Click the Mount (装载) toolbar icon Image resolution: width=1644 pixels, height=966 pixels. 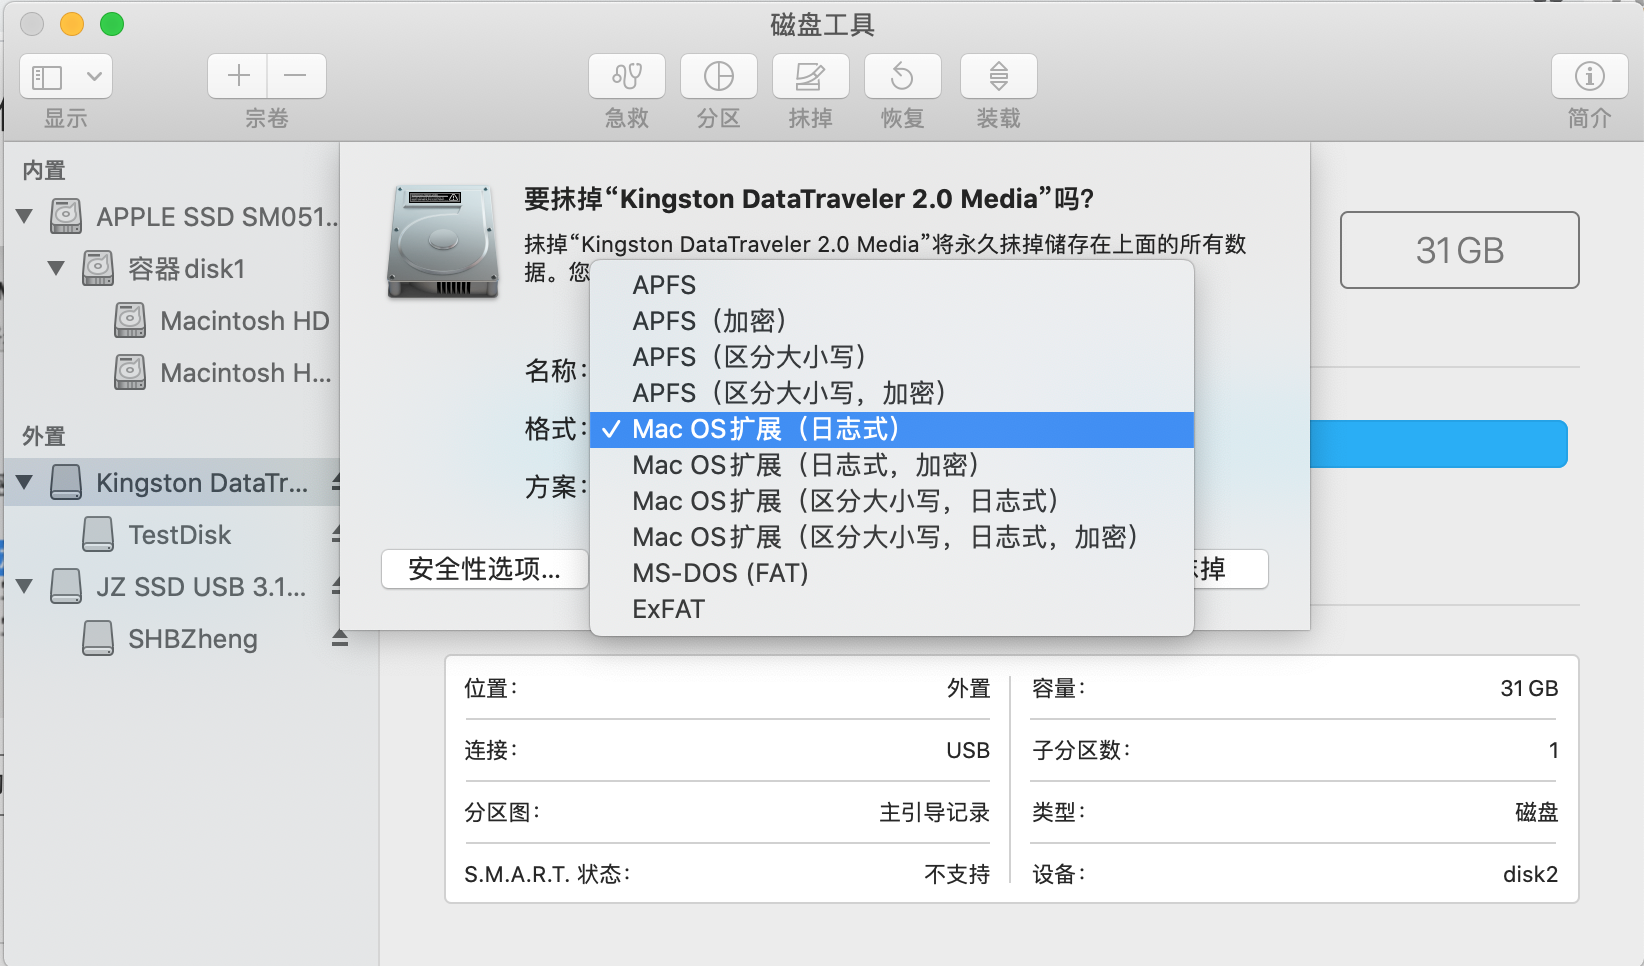point(998,77)
